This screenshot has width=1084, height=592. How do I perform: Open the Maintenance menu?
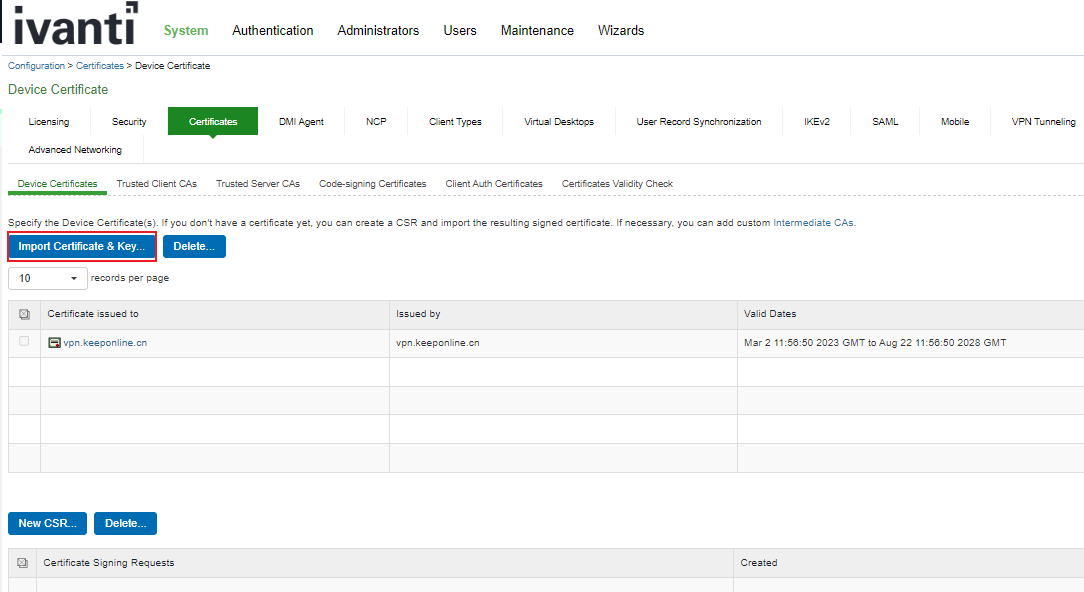click(x=537, y=30)
